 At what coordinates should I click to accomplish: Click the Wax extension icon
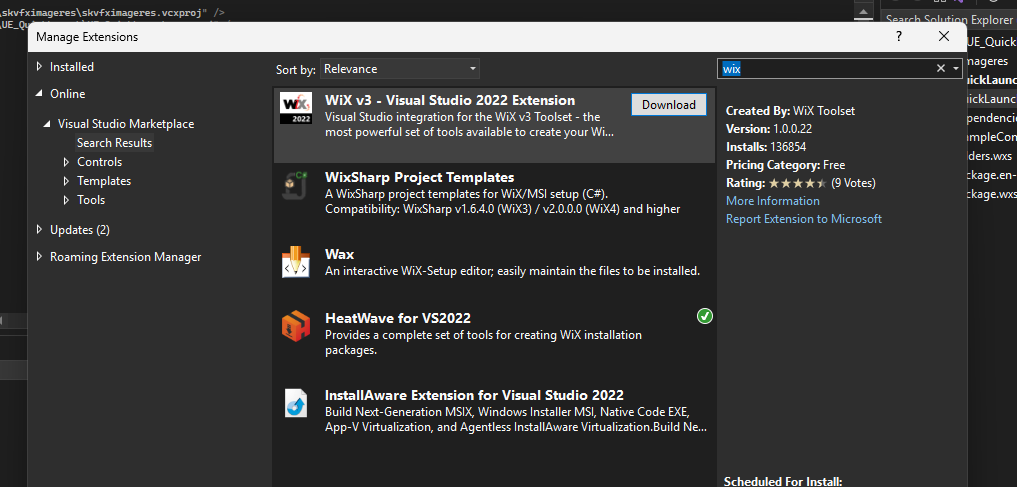tap(296, 263)
